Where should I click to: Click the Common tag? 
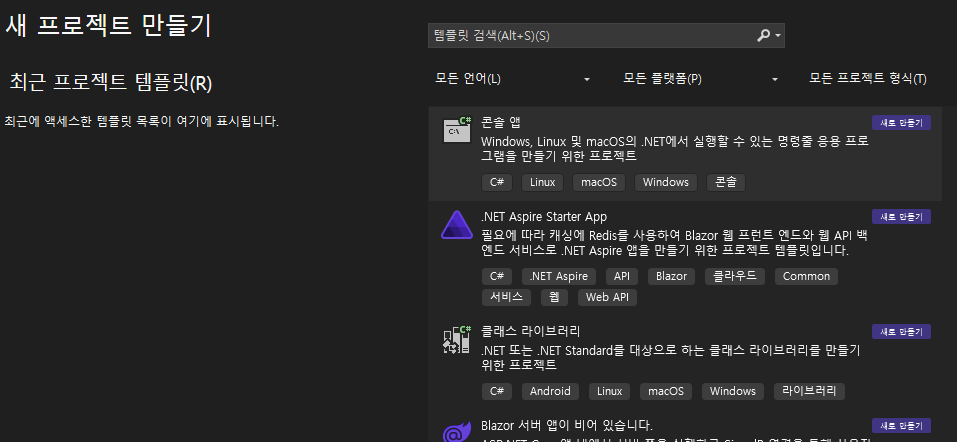coord(806,276)
